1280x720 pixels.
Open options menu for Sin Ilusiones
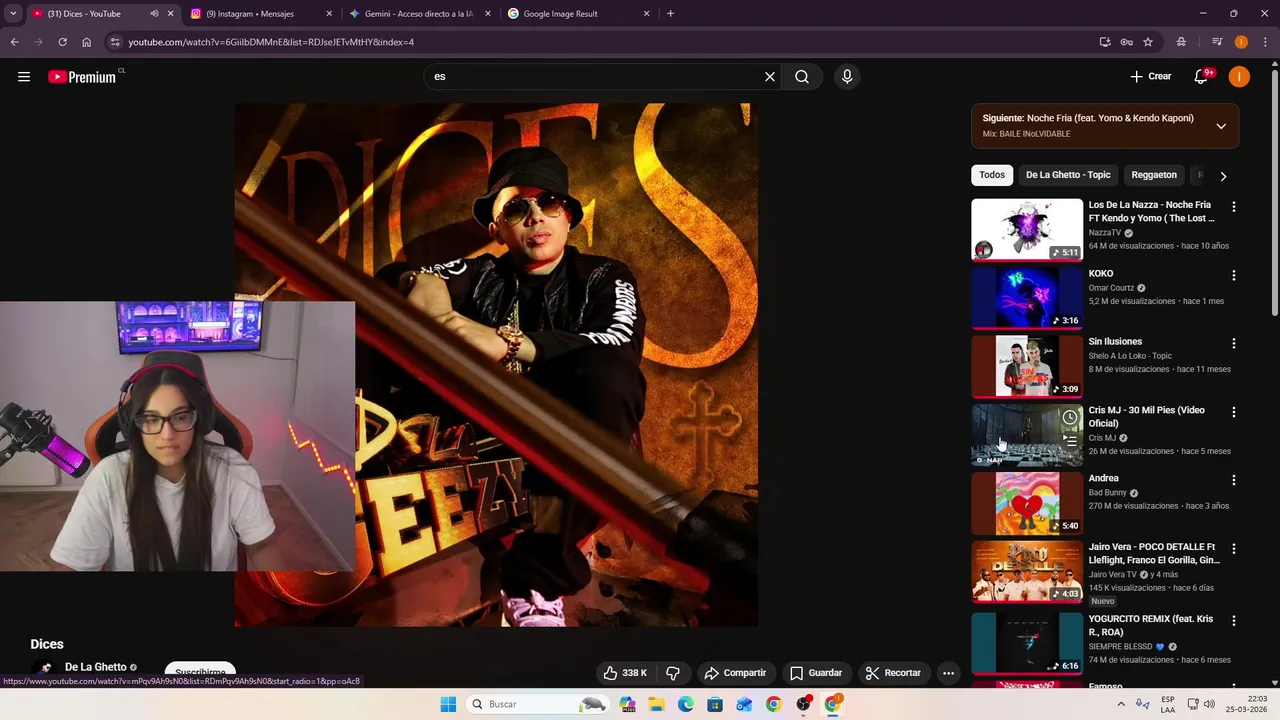click(1233, 343)
